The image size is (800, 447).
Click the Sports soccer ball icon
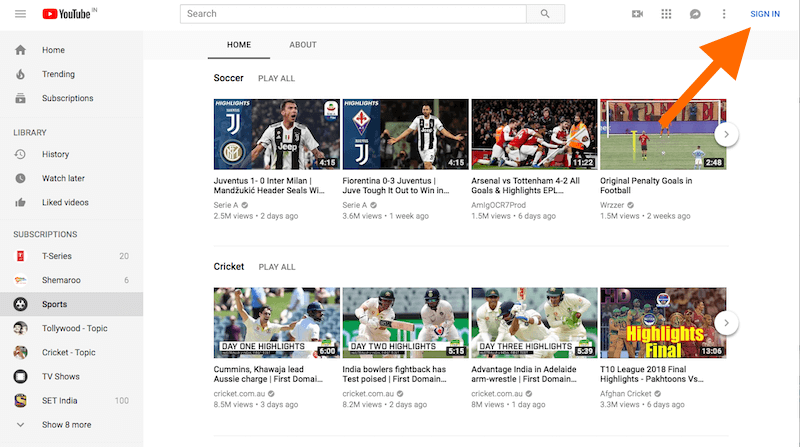[x=20, y=304]
